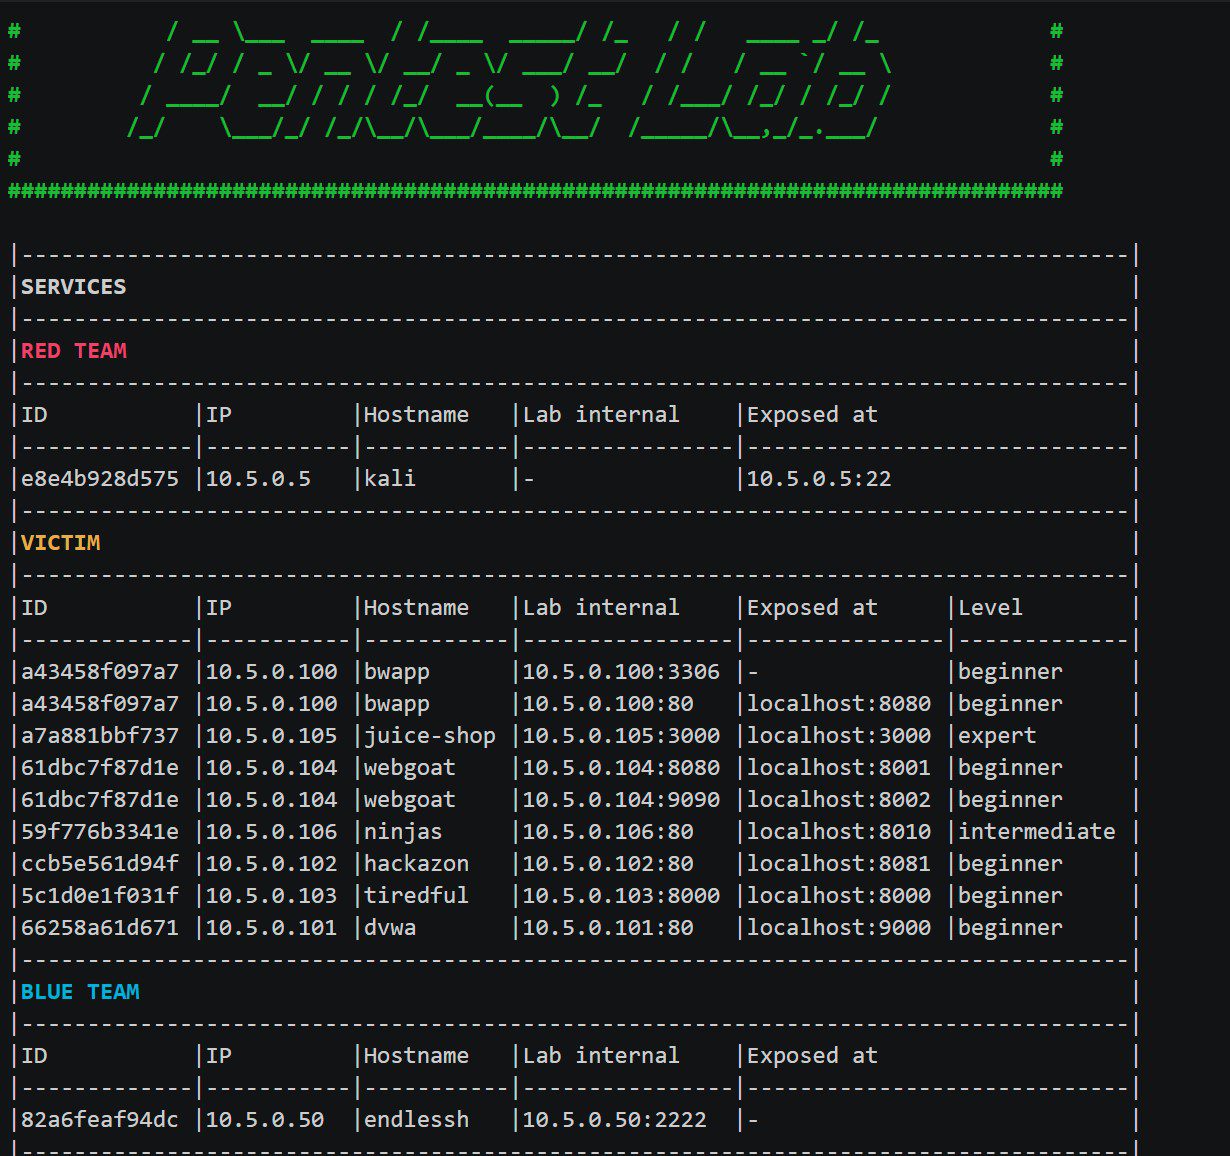Click container ID in the localhost:8001 row
The width and height of the screenshot is (1230, 1156).
(x=100, y=768)
